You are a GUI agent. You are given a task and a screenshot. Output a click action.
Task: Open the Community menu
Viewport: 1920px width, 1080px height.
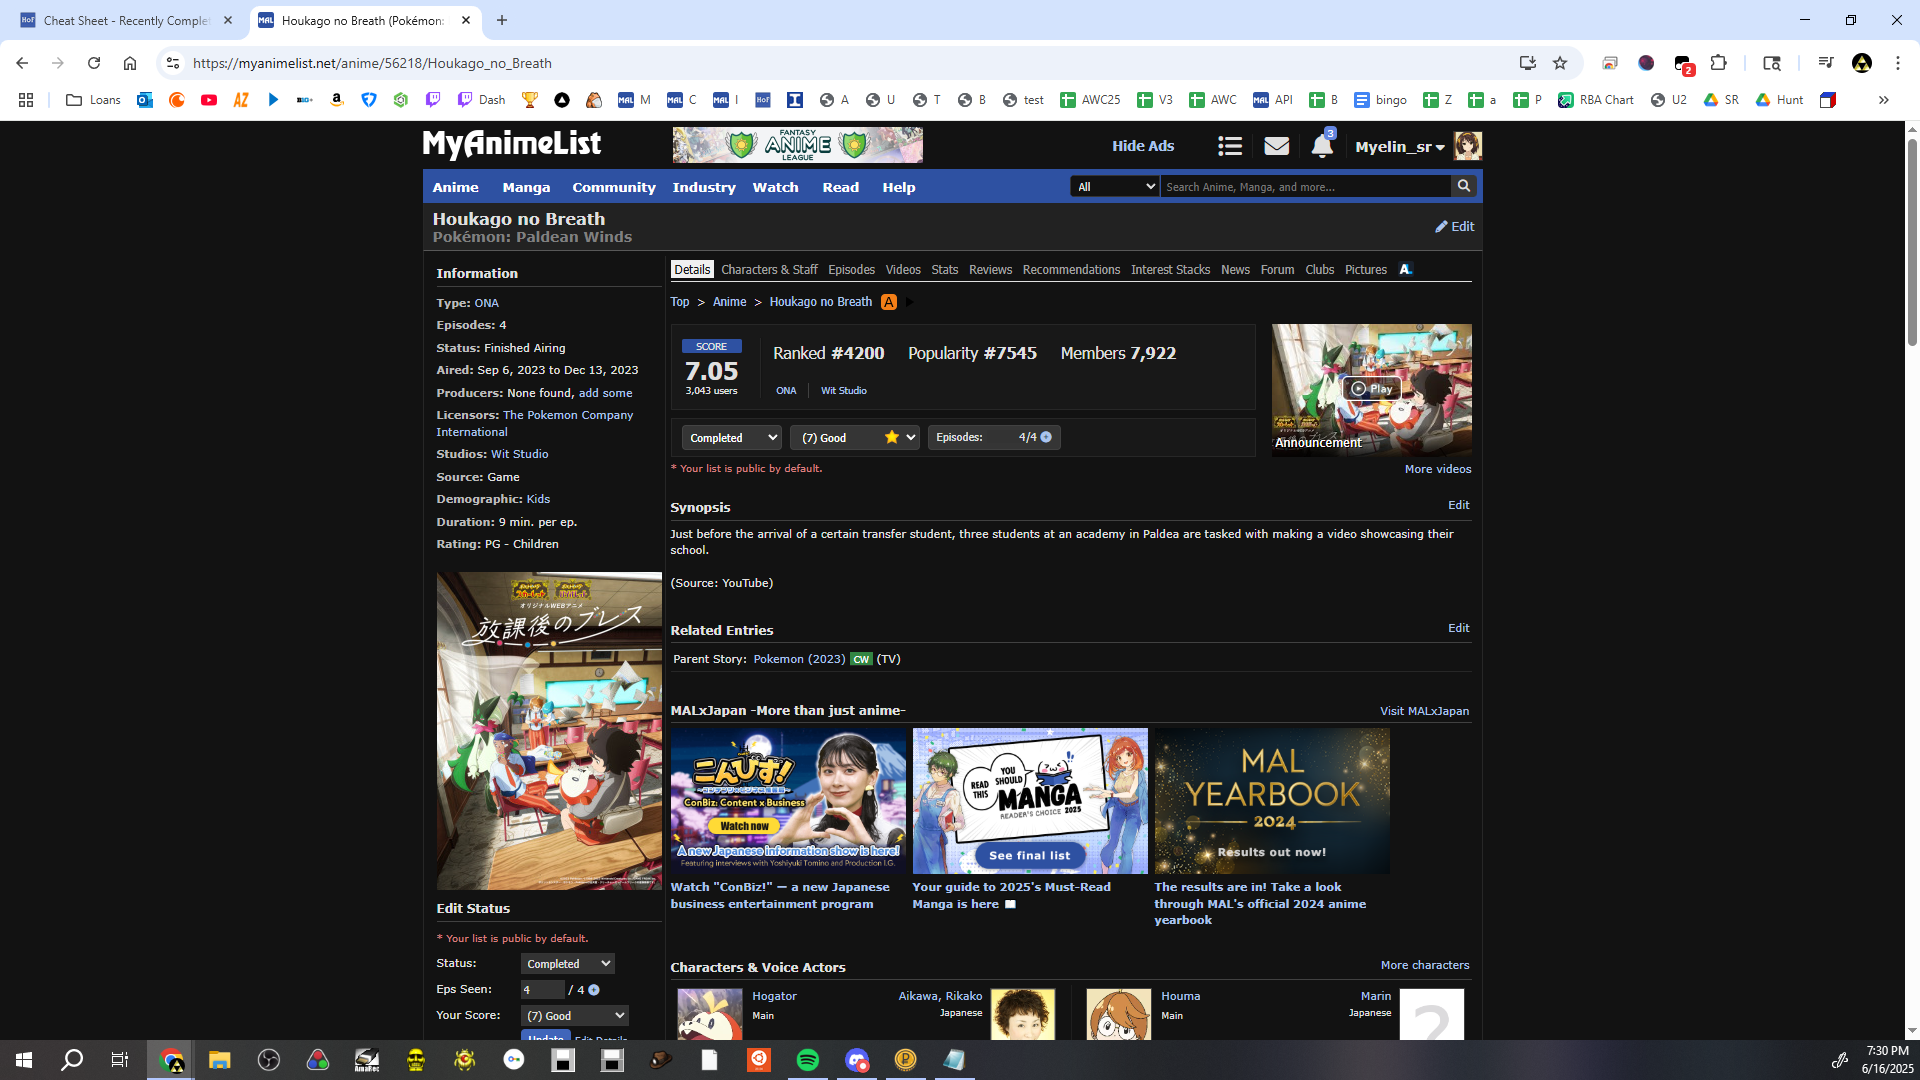coord(613,187)
